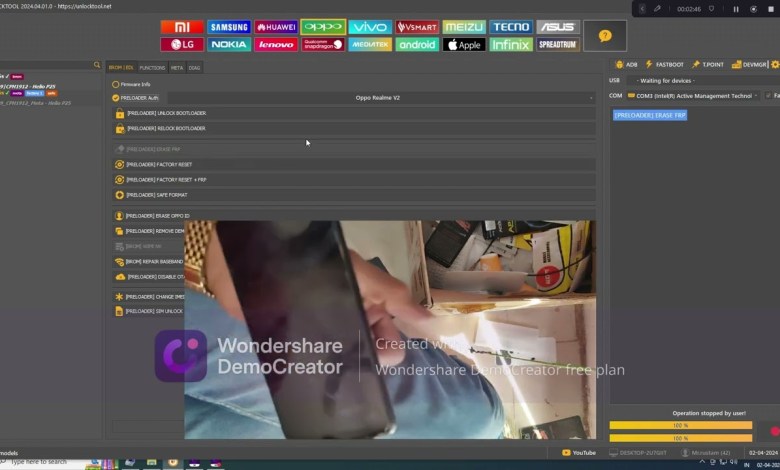Pause the screen recording
The height and width of the screenshot is (470, 780).
tap(736, 9)
